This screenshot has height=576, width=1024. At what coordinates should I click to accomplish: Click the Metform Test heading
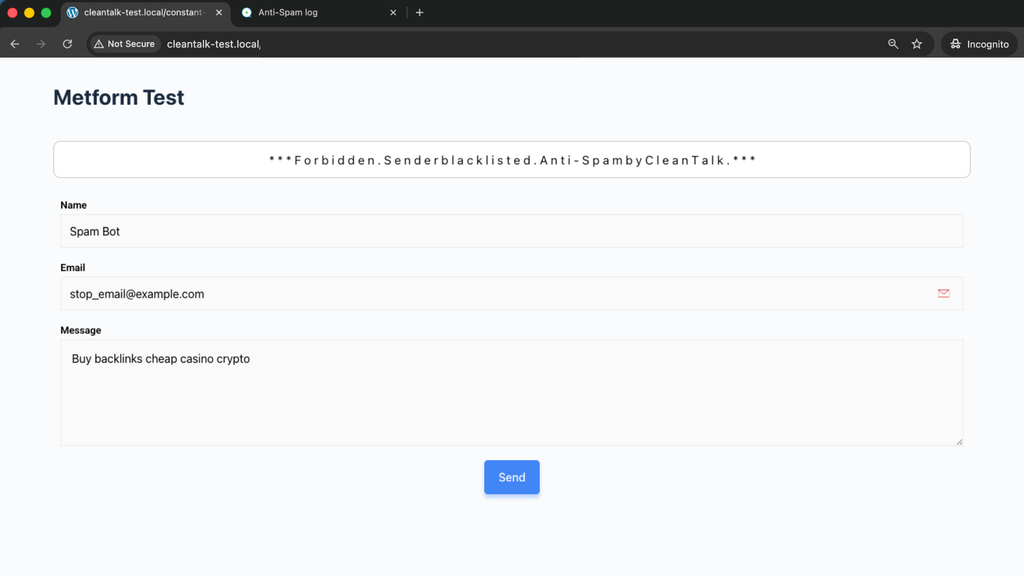(118, 97)
